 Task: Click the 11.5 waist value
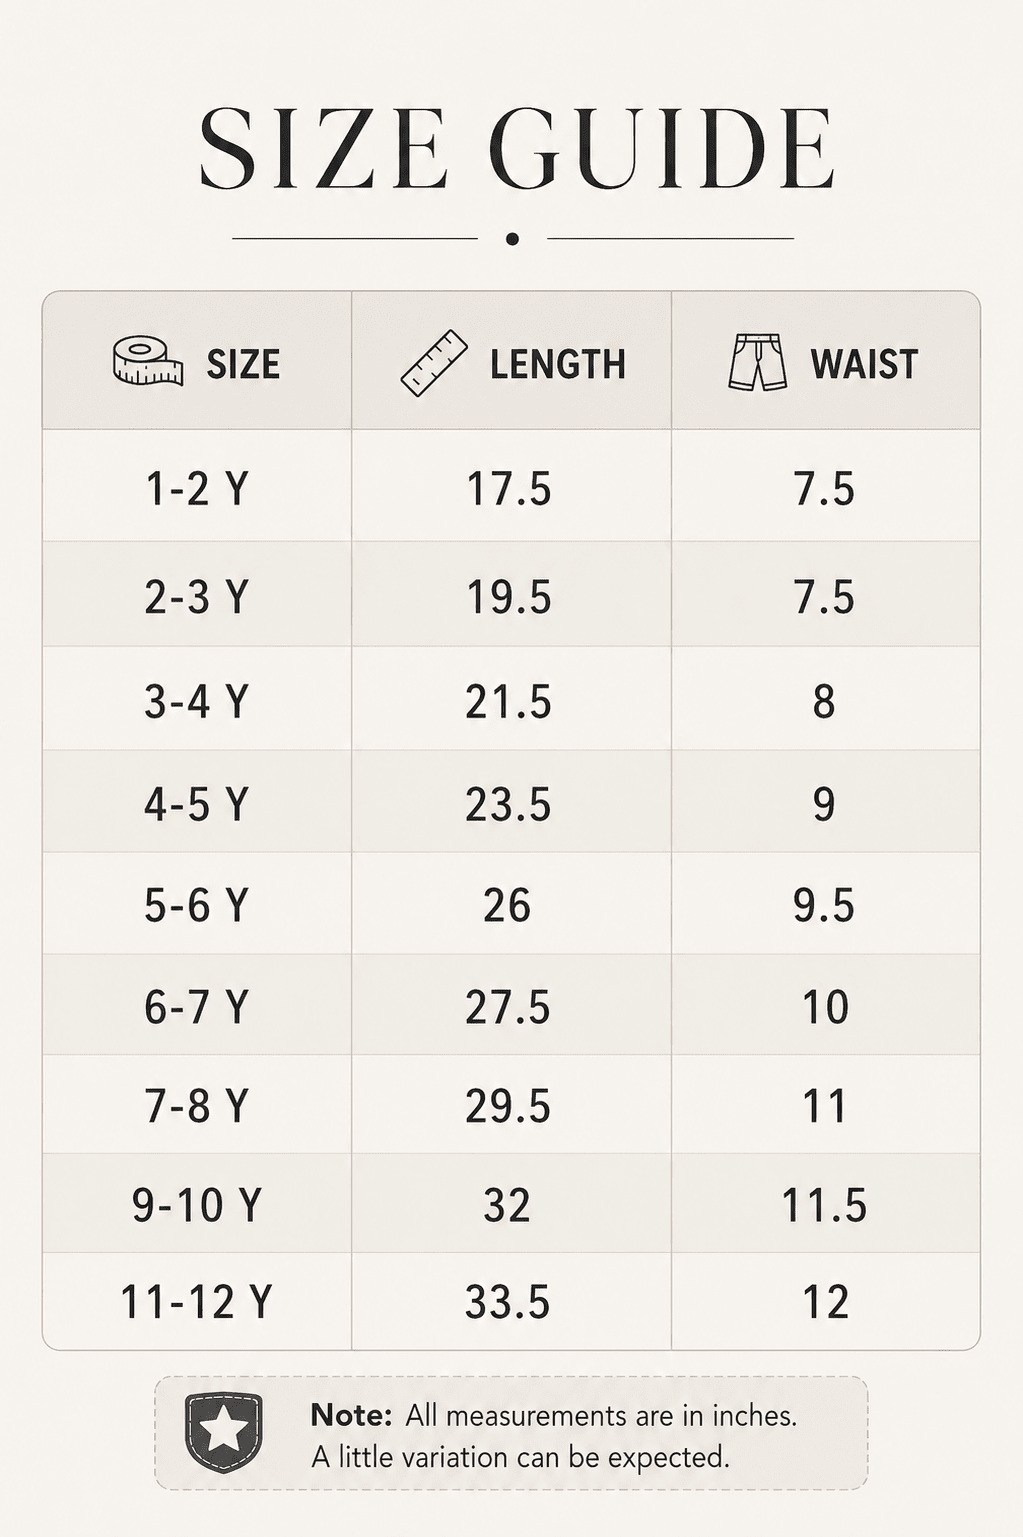click(x=824, y=1205)
